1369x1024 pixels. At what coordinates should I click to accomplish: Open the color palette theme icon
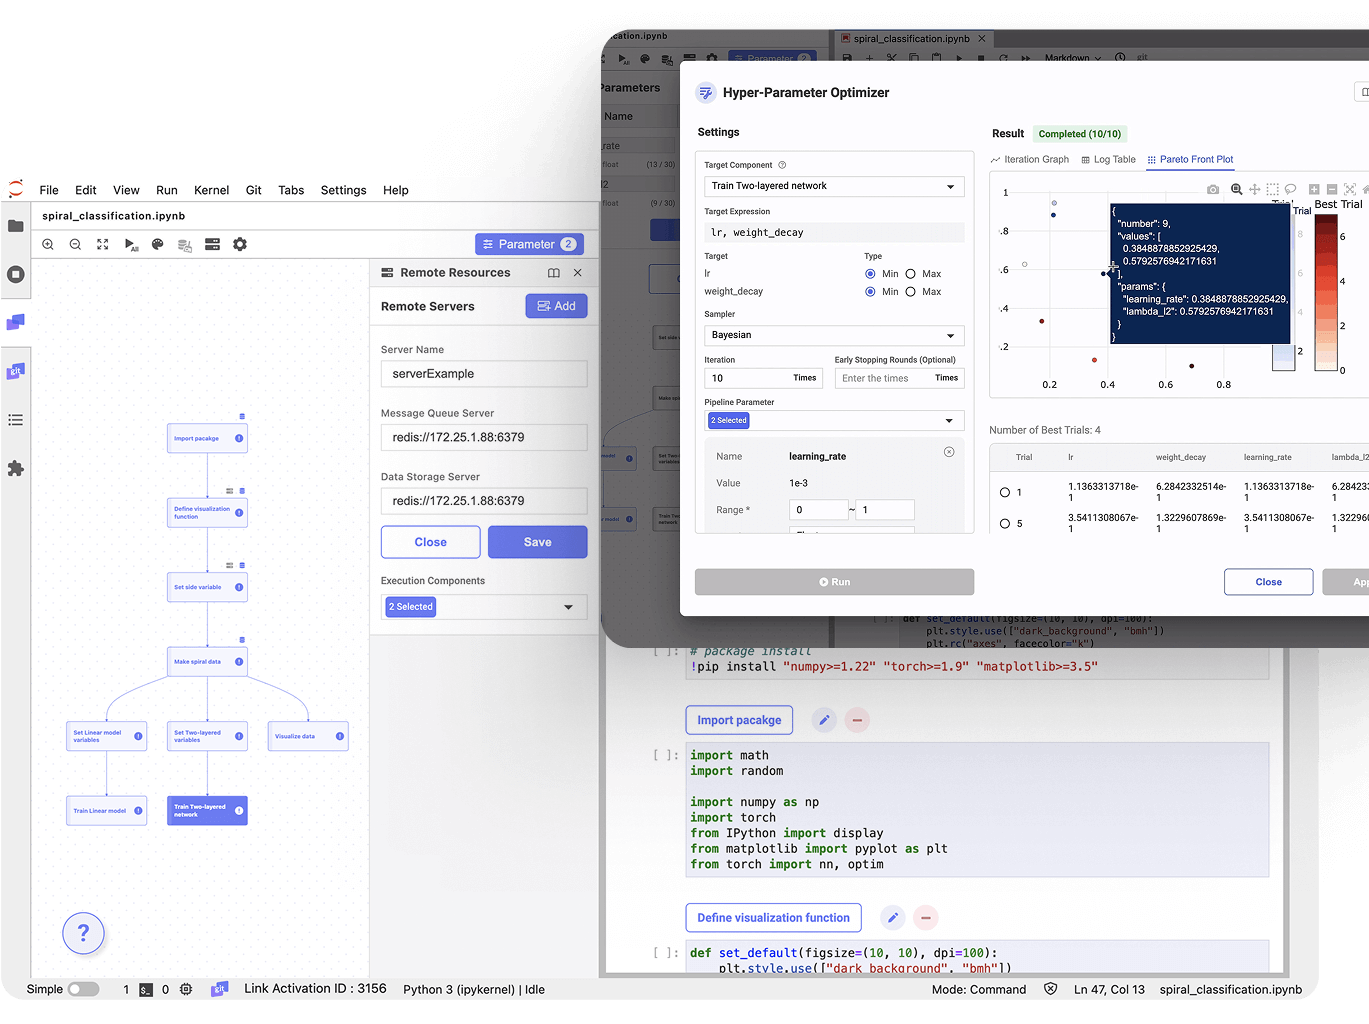click(x=157, y=244)
